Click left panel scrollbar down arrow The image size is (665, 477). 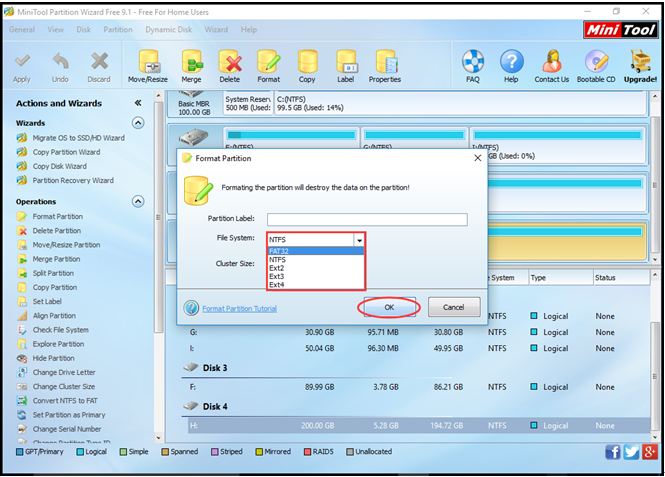(x=158, y=438)
